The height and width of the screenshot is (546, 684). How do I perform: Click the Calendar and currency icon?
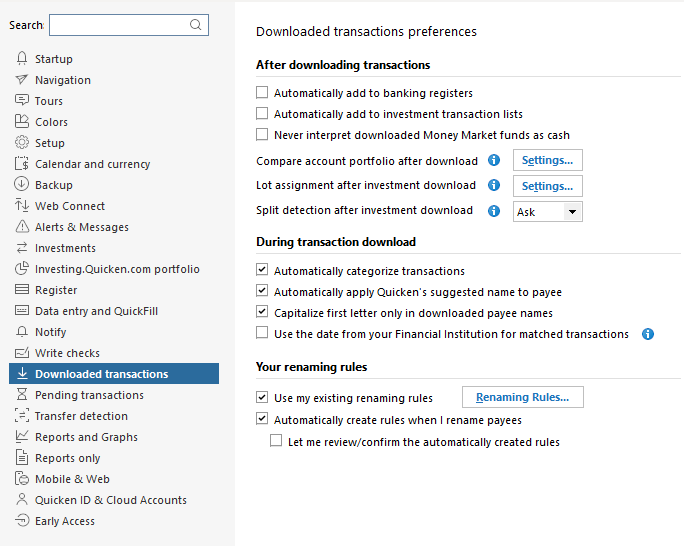22,164
